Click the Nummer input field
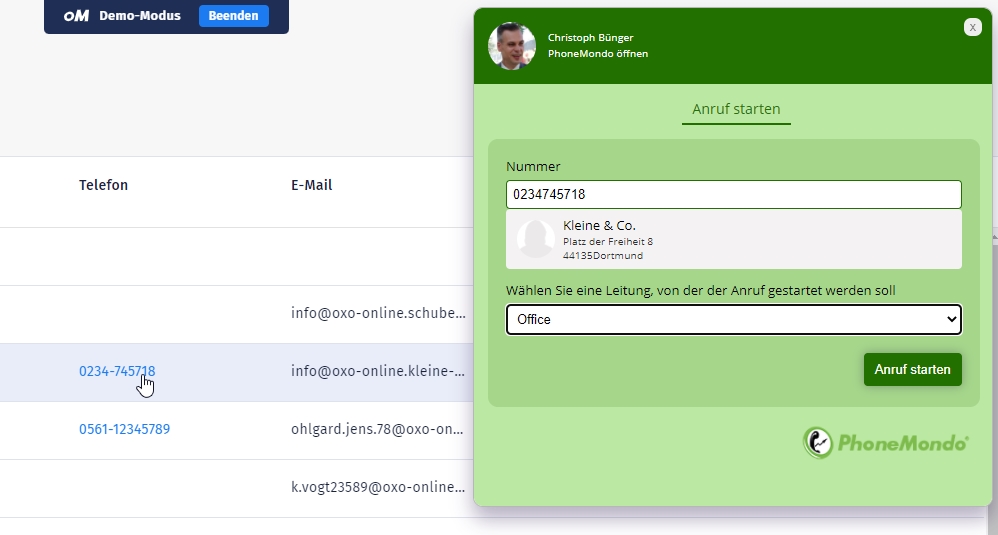The width and height of the screenshot is (998, 535). (733, 194)
